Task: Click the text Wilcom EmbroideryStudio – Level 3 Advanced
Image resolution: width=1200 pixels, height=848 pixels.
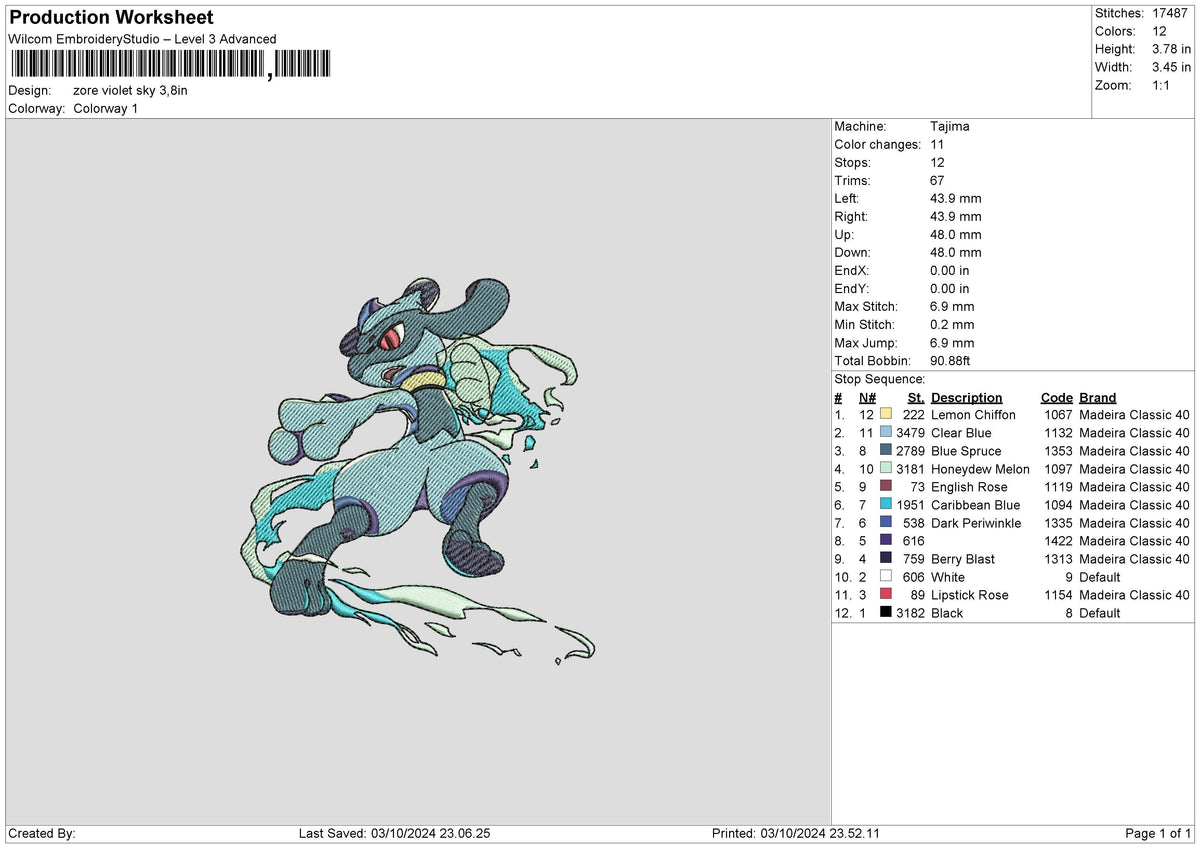Action: pyautogui.click(x=142, y=39)
